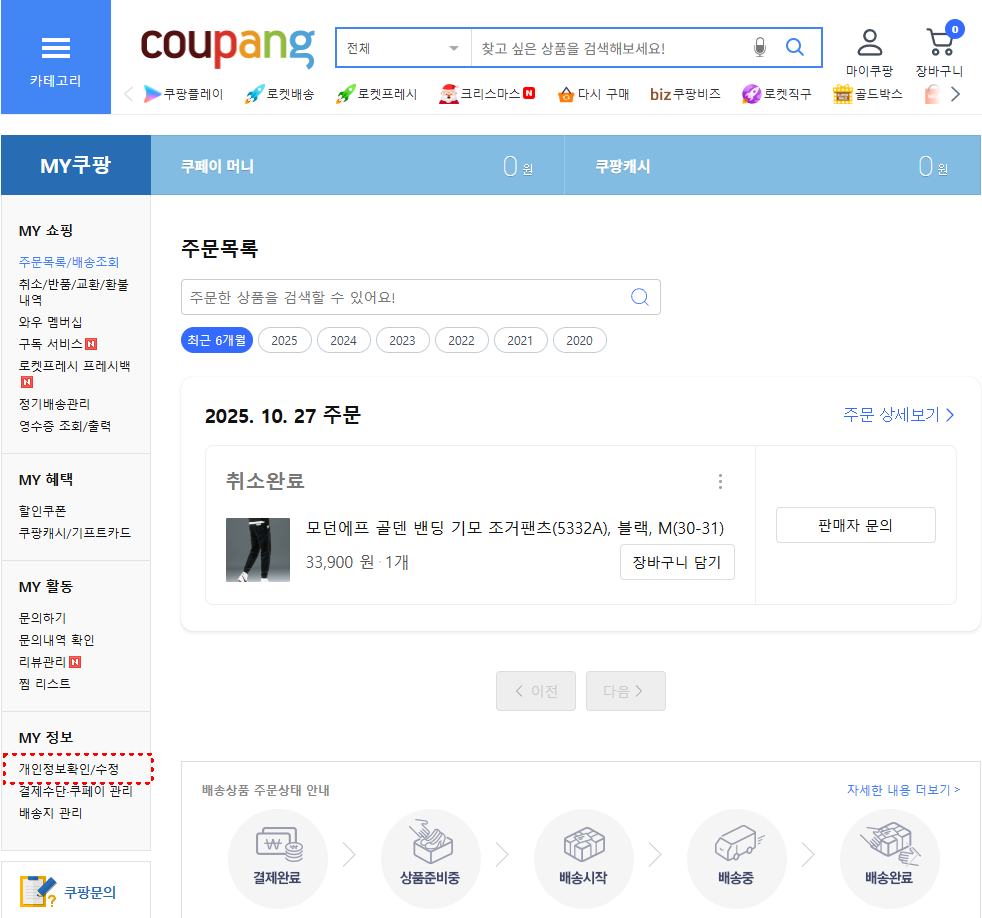982x918 pixels.
Task: Open 개인정보확인/수정 sidebar item
Action: coord(69,769)
